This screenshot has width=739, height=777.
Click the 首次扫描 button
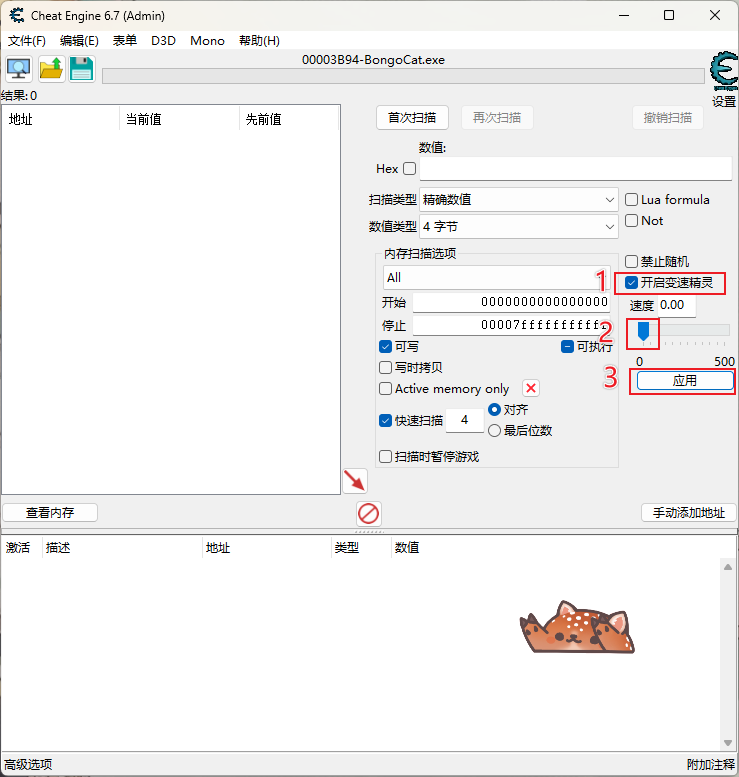(412, 118)
